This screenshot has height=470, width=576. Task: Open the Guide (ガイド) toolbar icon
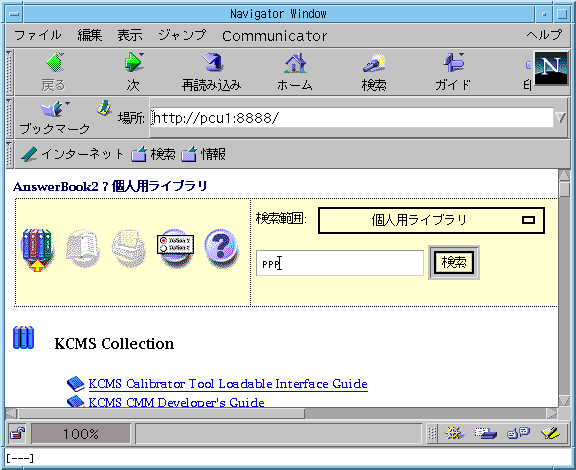click(x=454, y=63)
